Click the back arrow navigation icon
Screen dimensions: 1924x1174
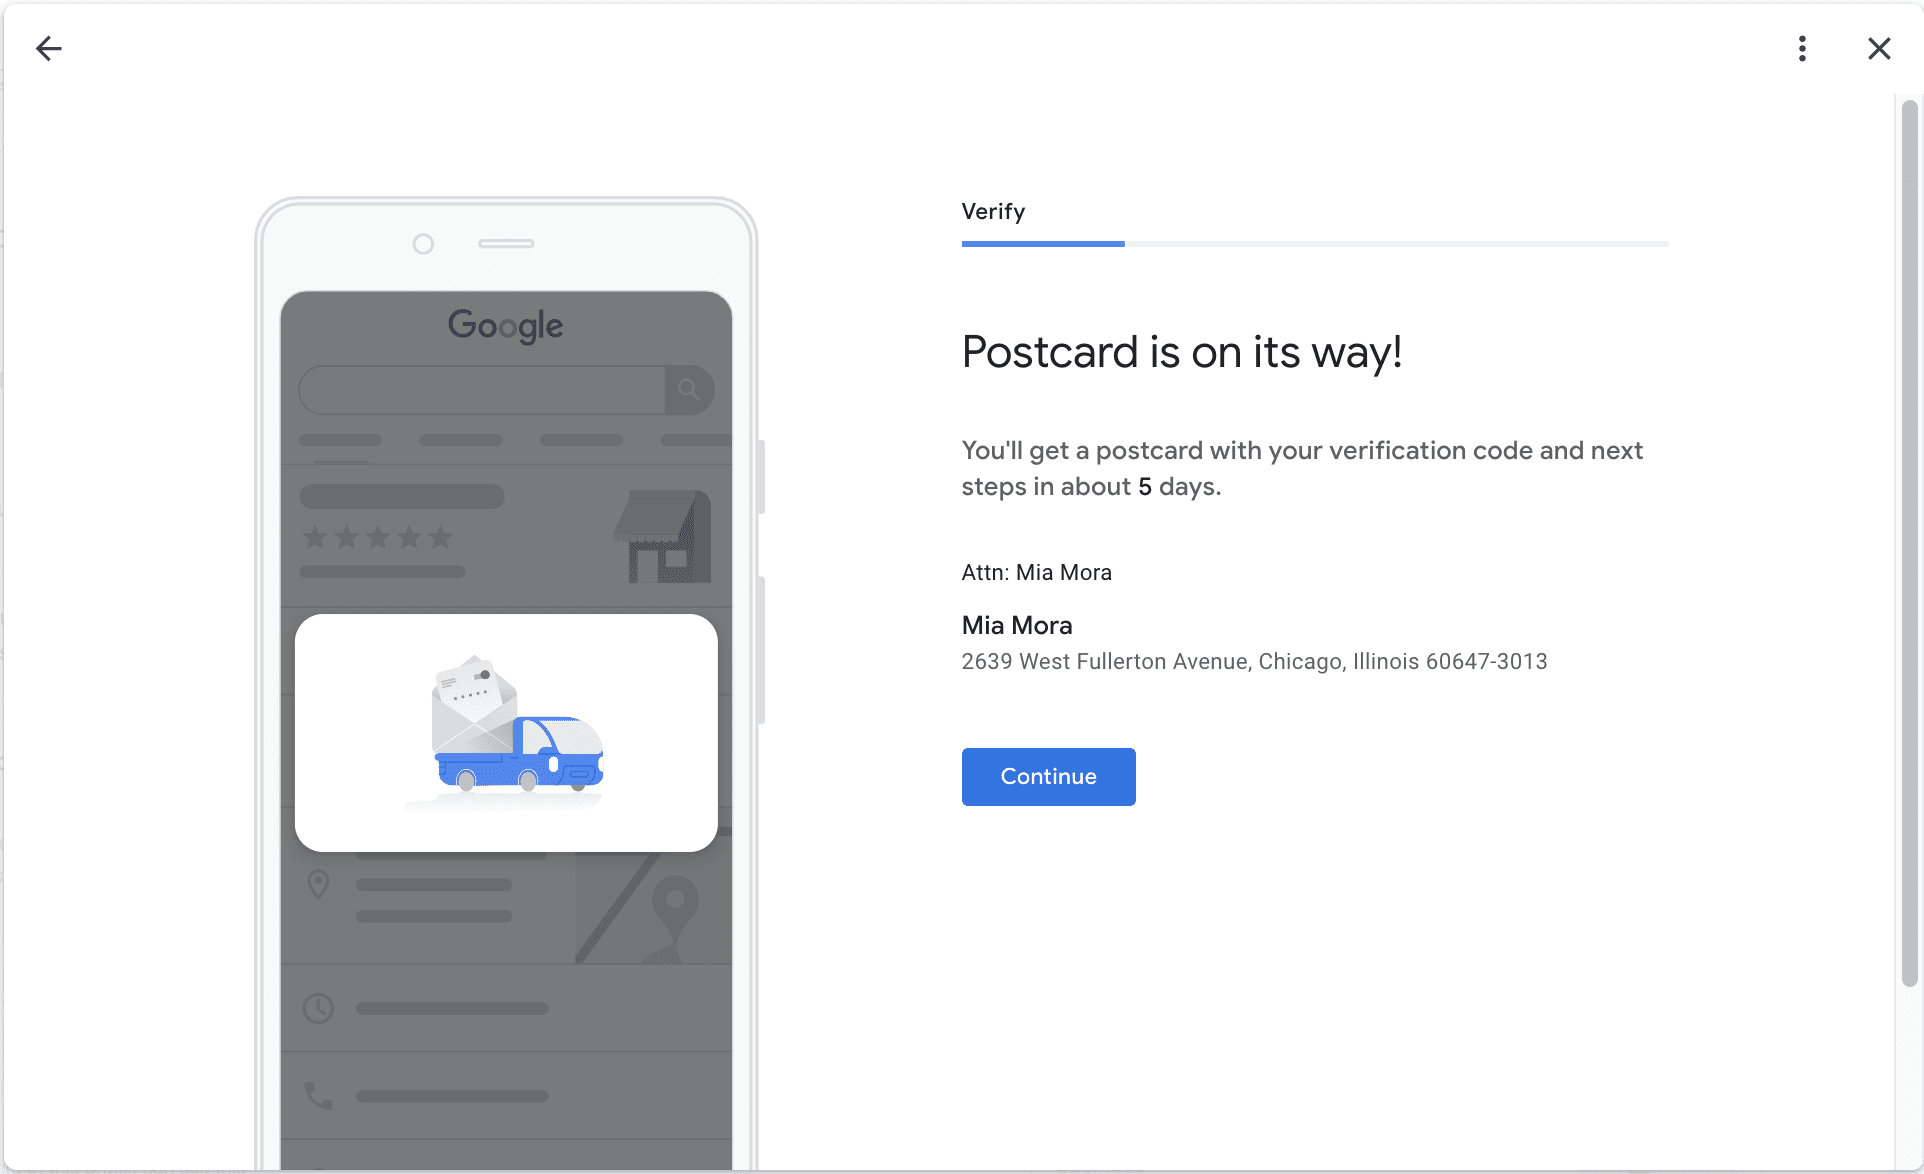45,48
